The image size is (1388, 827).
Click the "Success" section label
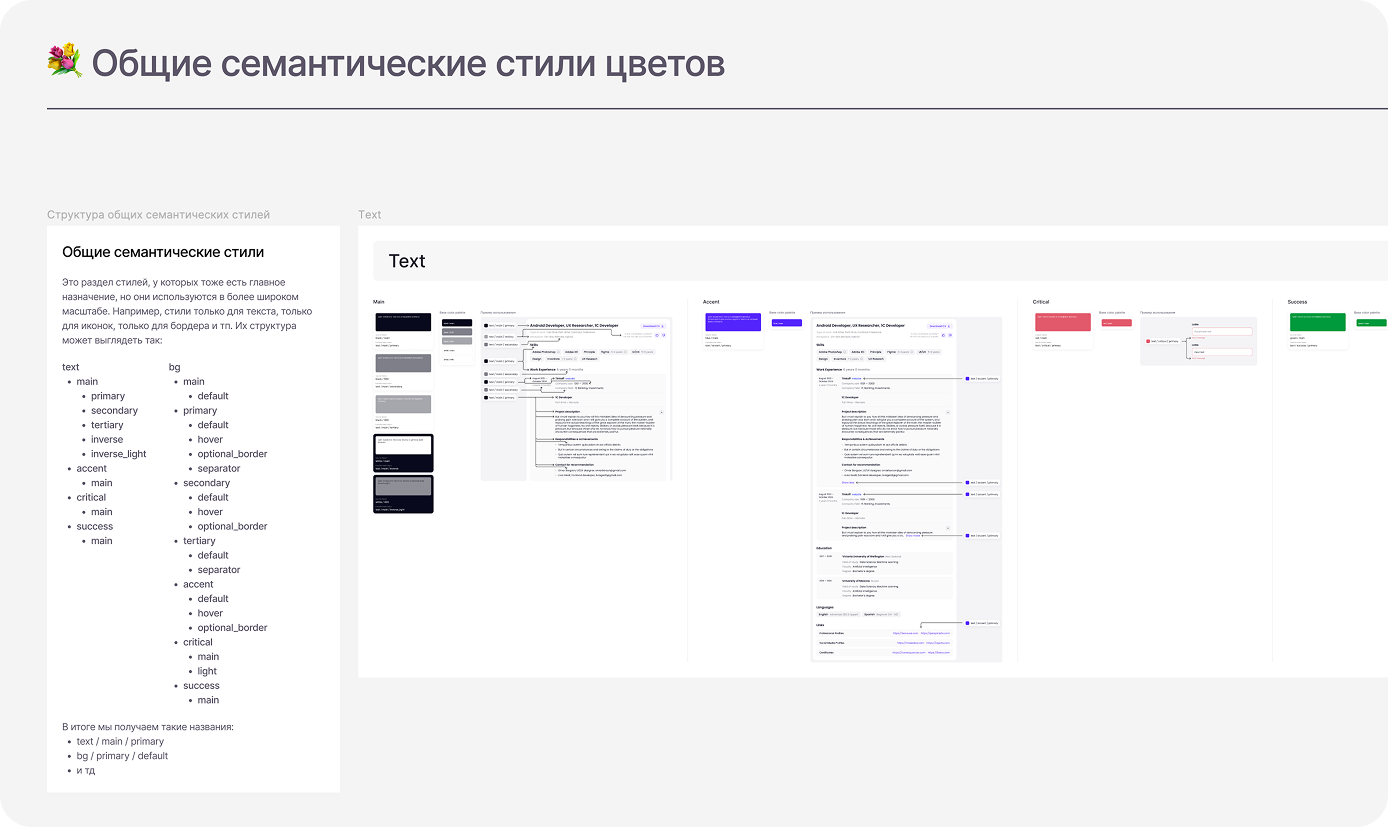click(1297, 302)
